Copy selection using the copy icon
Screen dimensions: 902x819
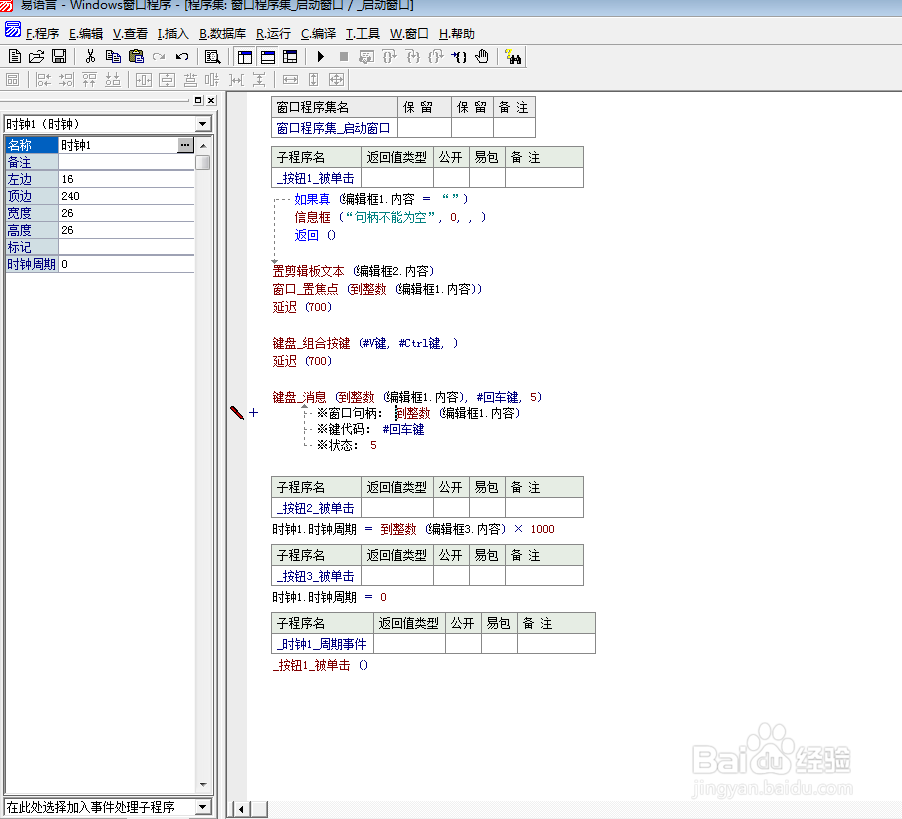(113, 56)
